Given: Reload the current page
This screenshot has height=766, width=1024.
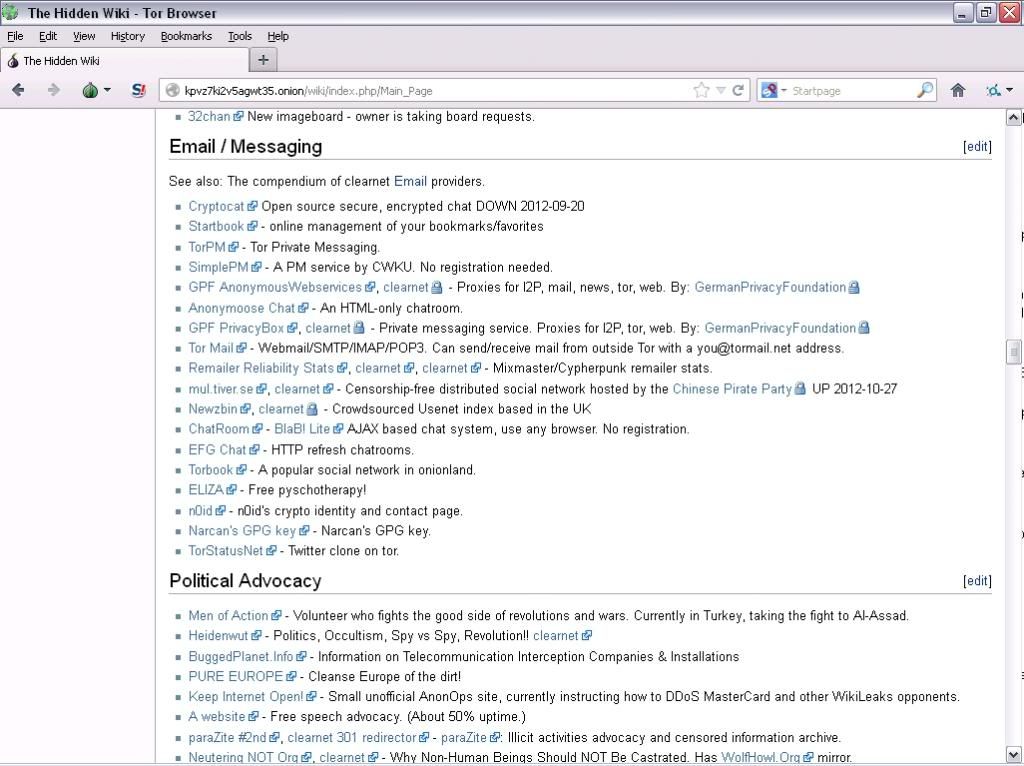Looking at the screenshot, I should [x=738, y=90].
